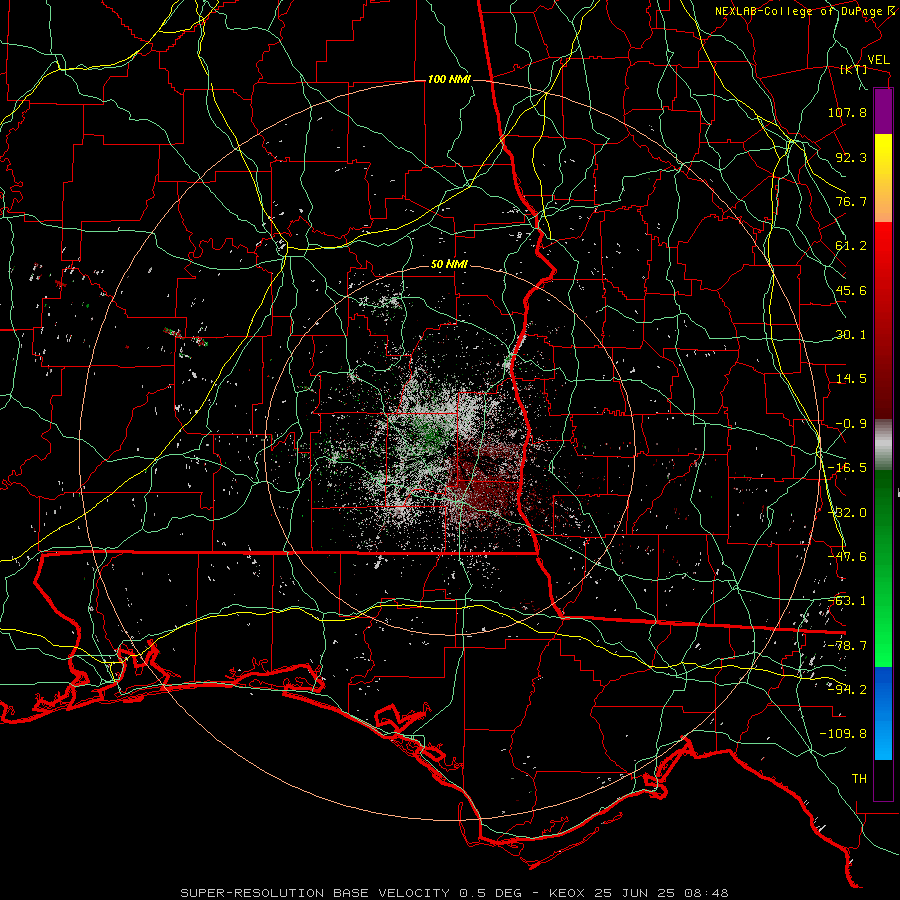
Task: Click the 92.3 legend value
Action: click(x=851, y=157)
